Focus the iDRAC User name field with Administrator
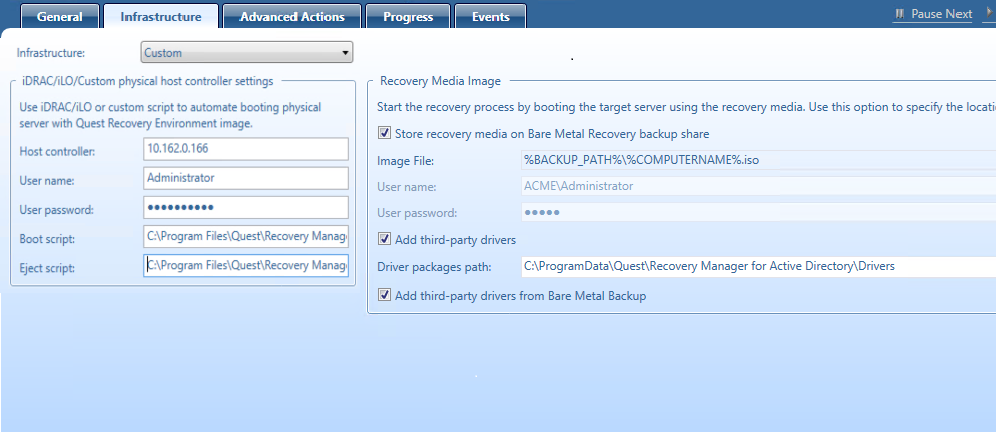The height and width of the screenshot is (432, 996). click(246, 178)
